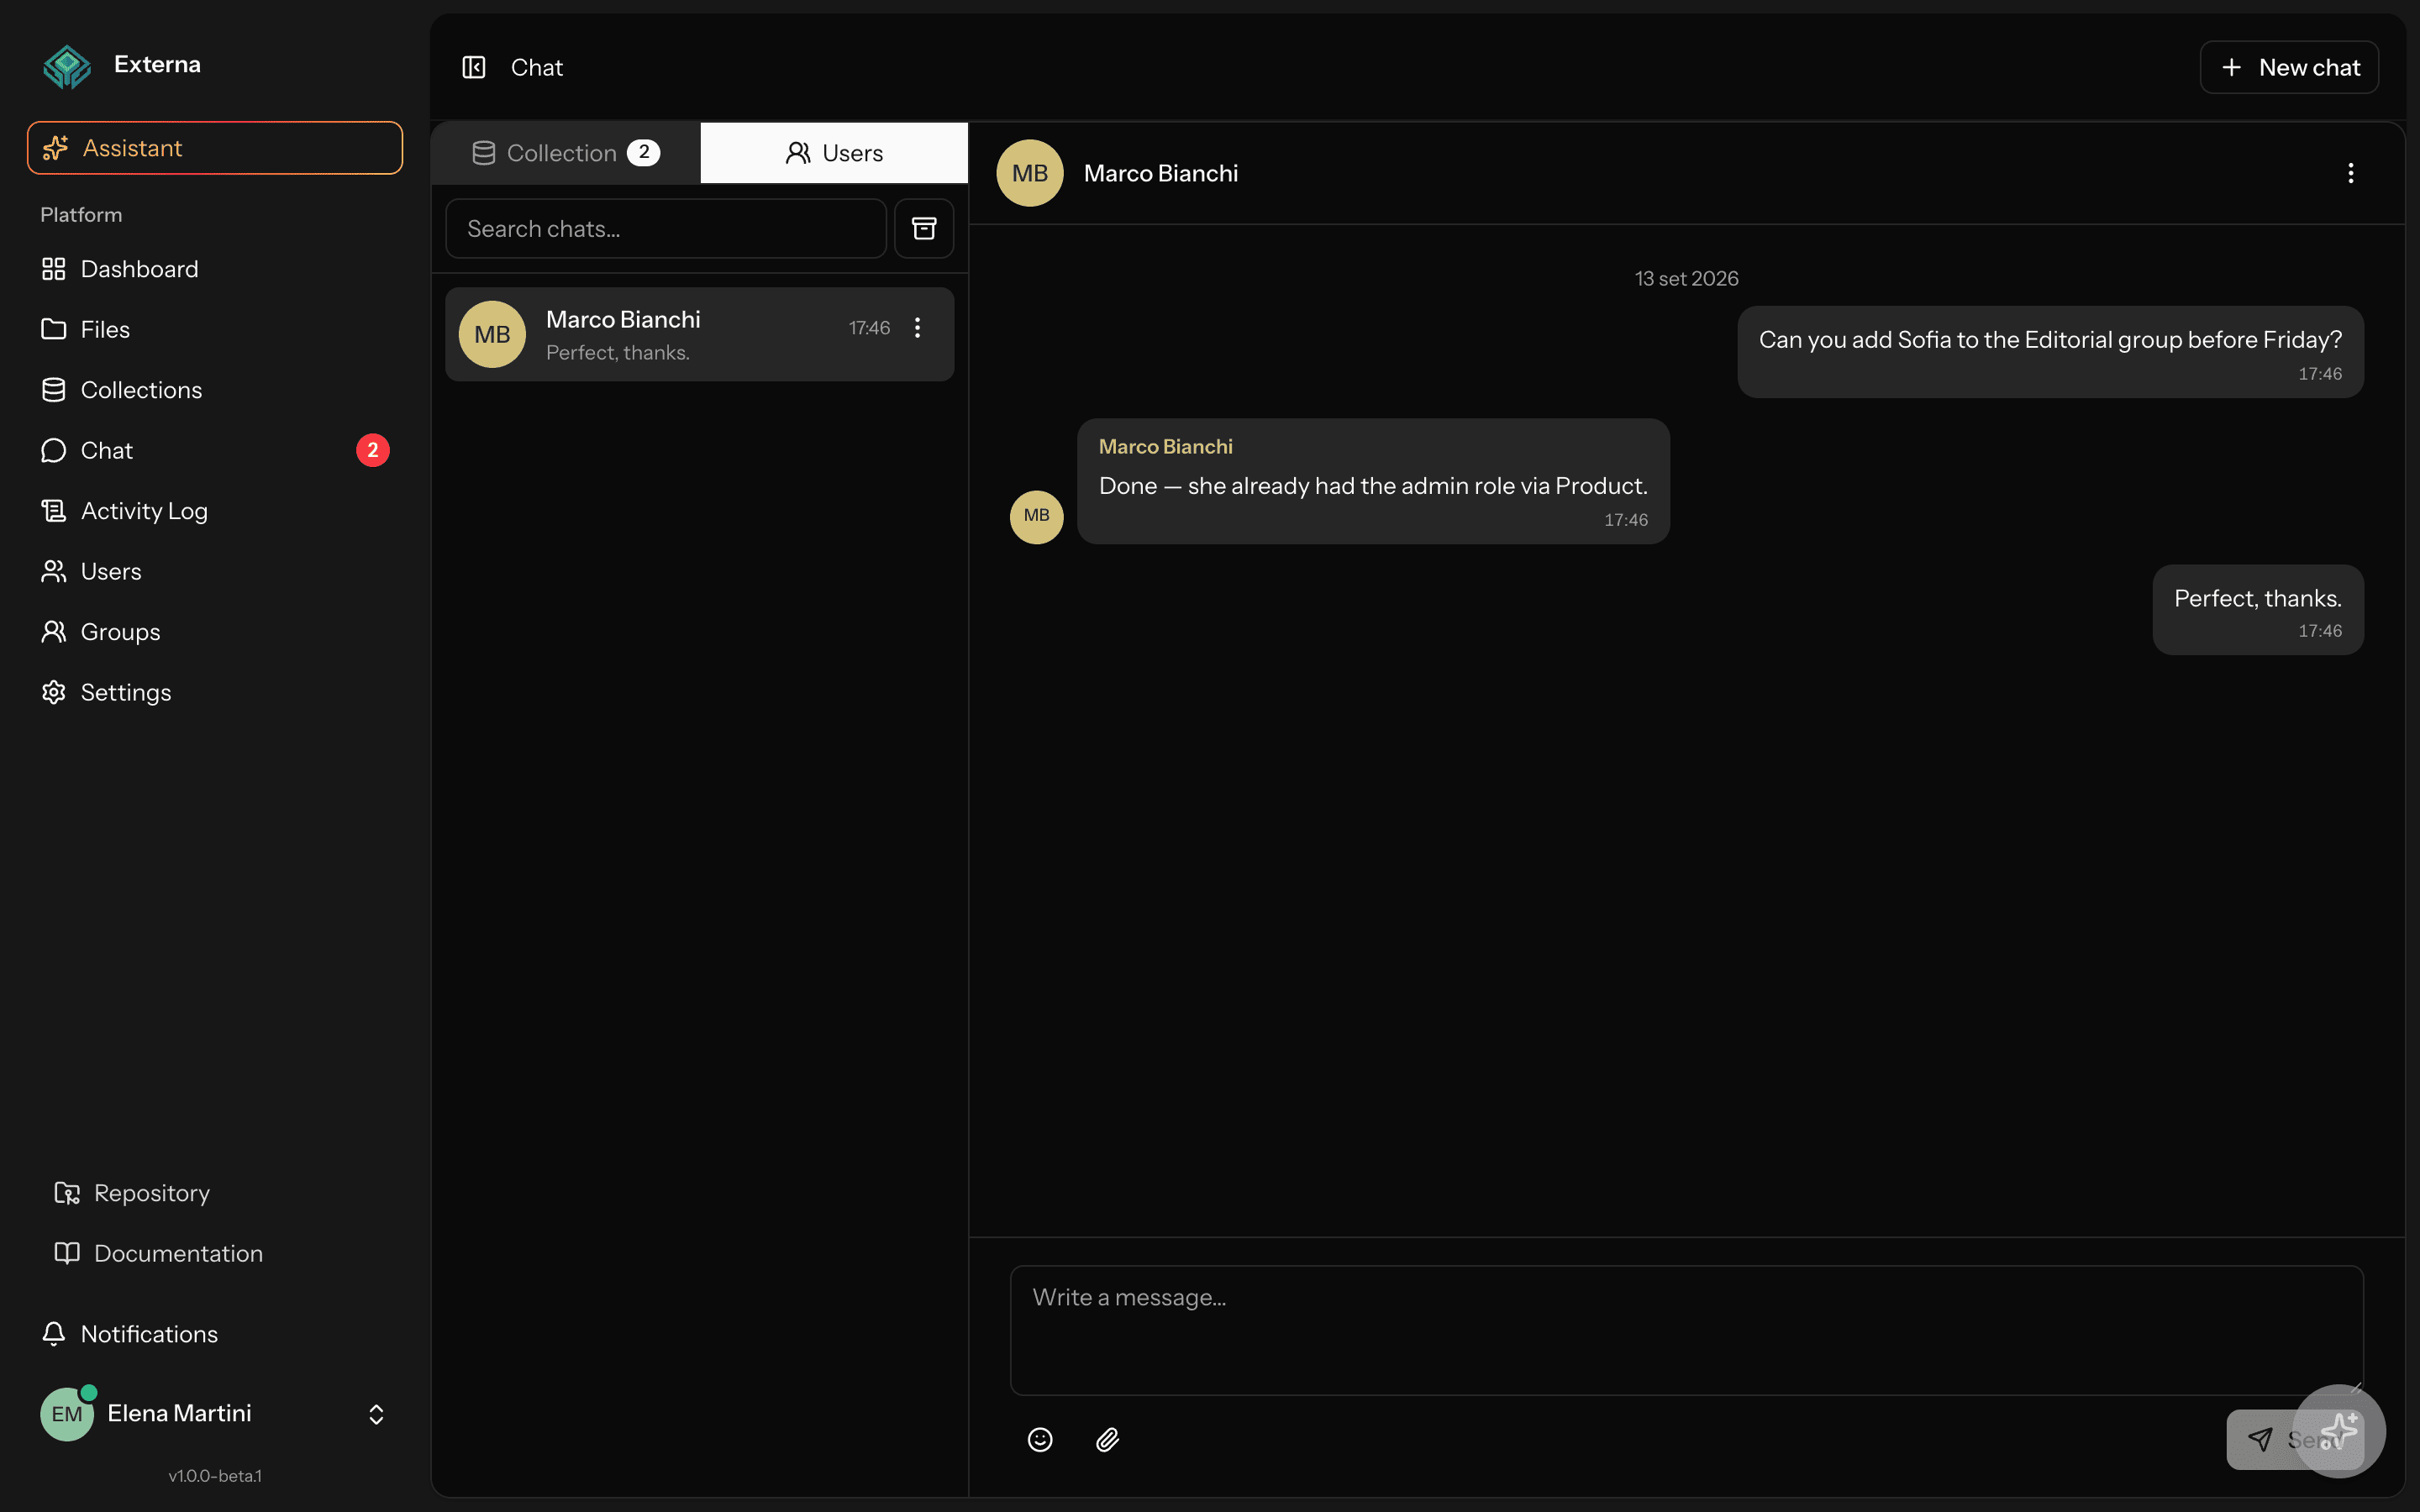Open floating assistant sparkle button
Image resolution: width=2420 pixels, height=1512 pixels.
pos(2339,1431)
